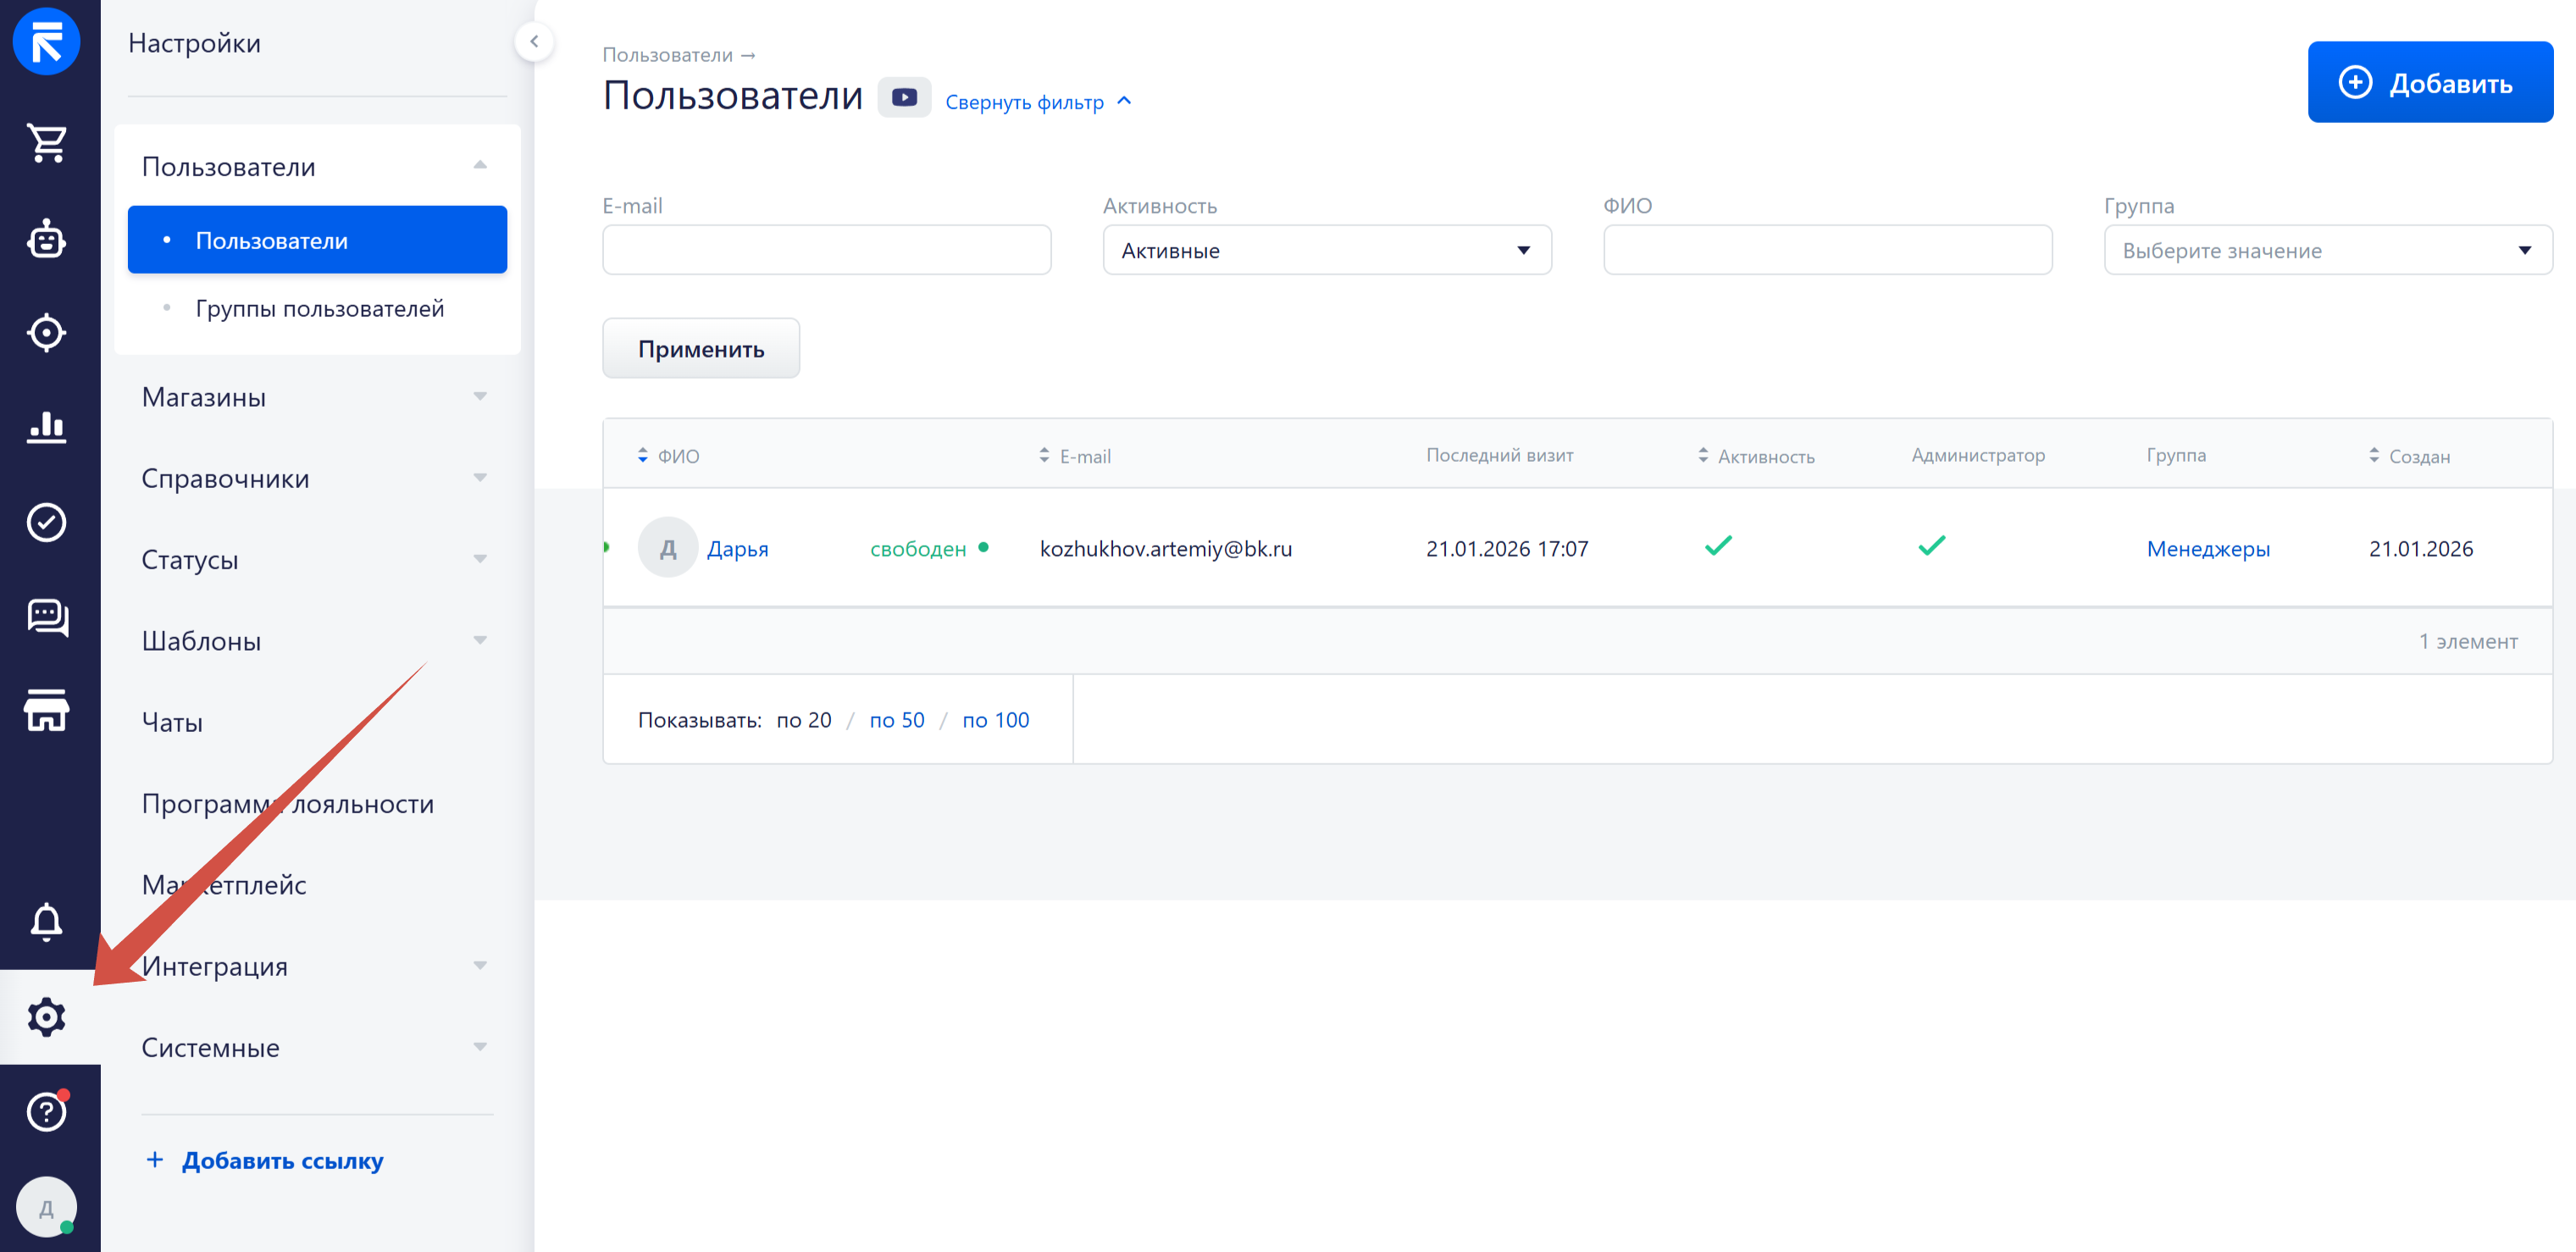Click the E-mail filter input field
Screen dimensions: 2576x1252
pyautogui.click(x=826, y=250)
